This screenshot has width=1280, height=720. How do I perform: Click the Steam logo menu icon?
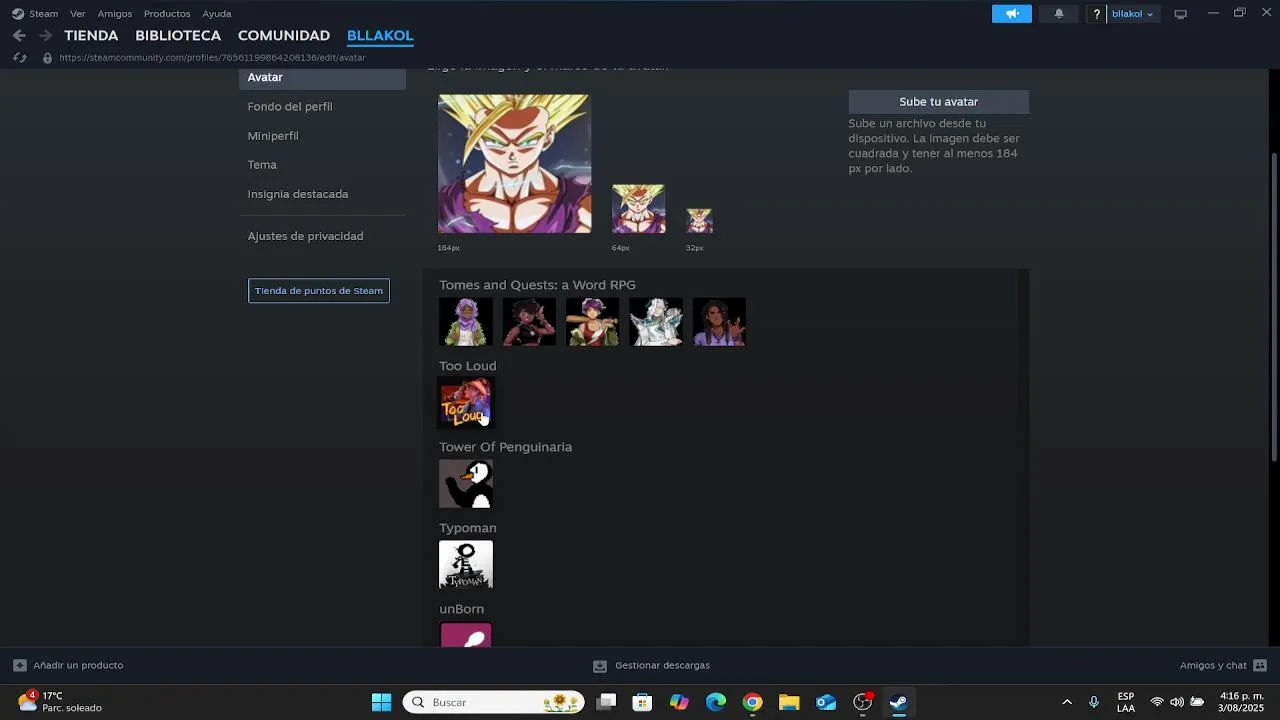(18, 14)
